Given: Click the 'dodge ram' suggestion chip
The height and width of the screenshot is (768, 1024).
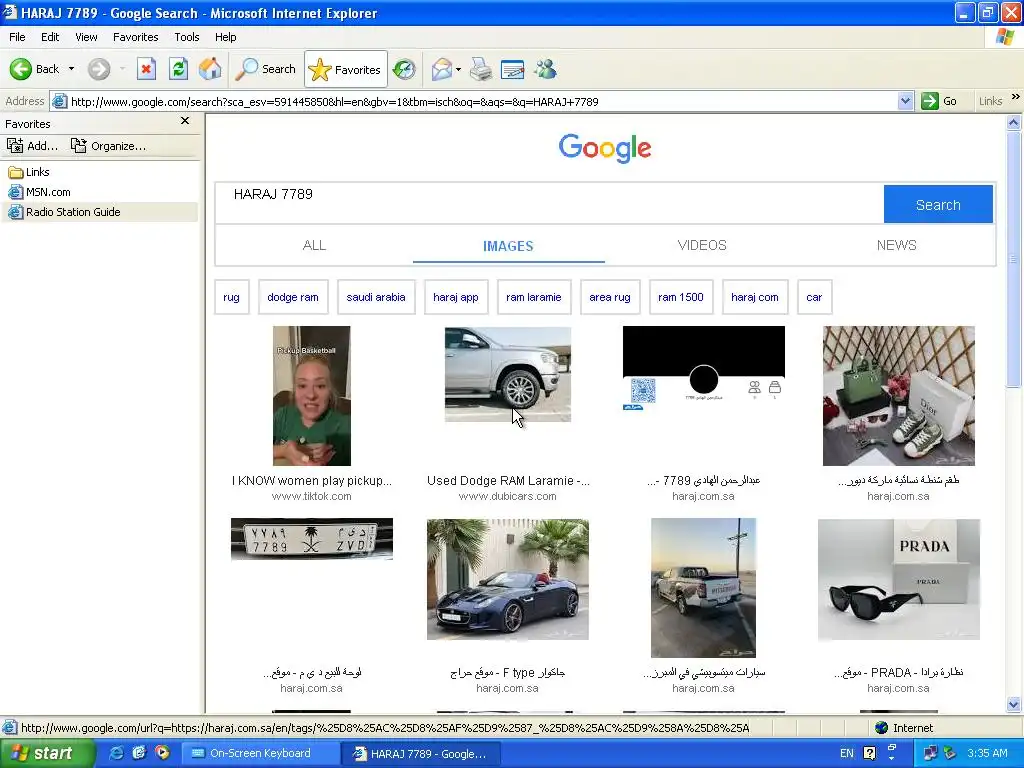Looking at the screenshot, I should click(x=293, y=297).
